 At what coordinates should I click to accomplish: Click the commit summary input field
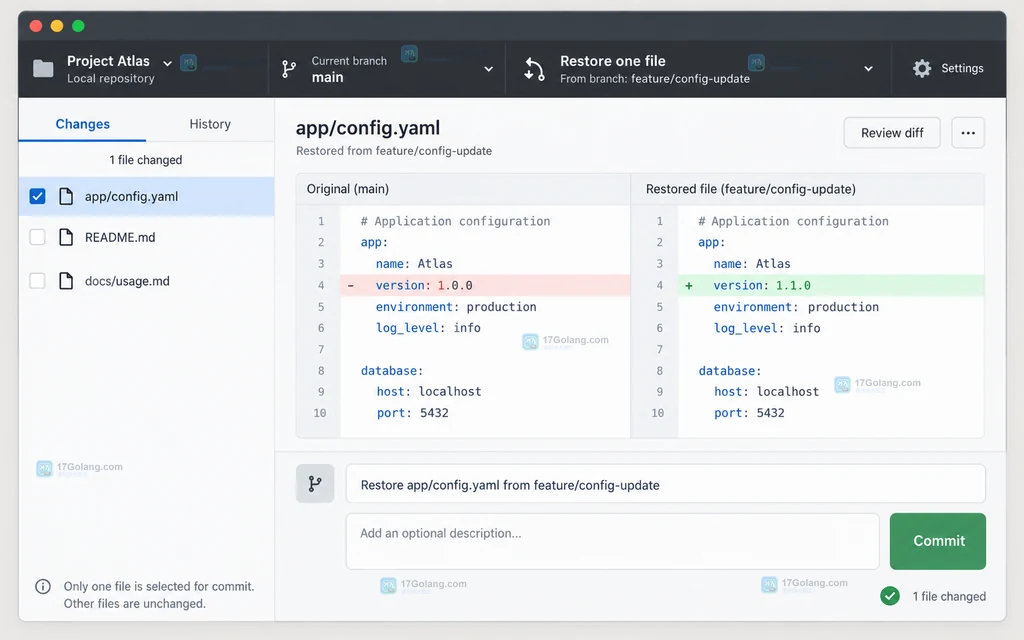pyautogui.click(x=665, y=484)
